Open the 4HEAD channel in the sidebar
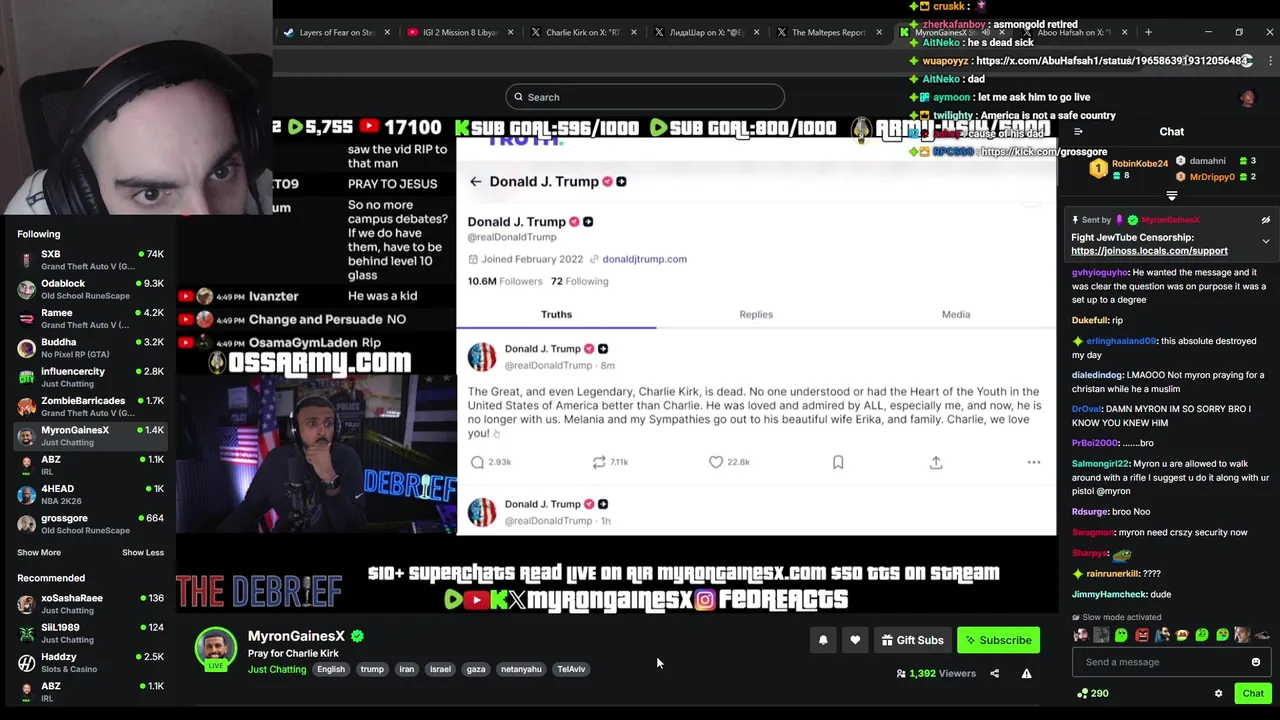1280x720 pixels. (x=90, y=494)
